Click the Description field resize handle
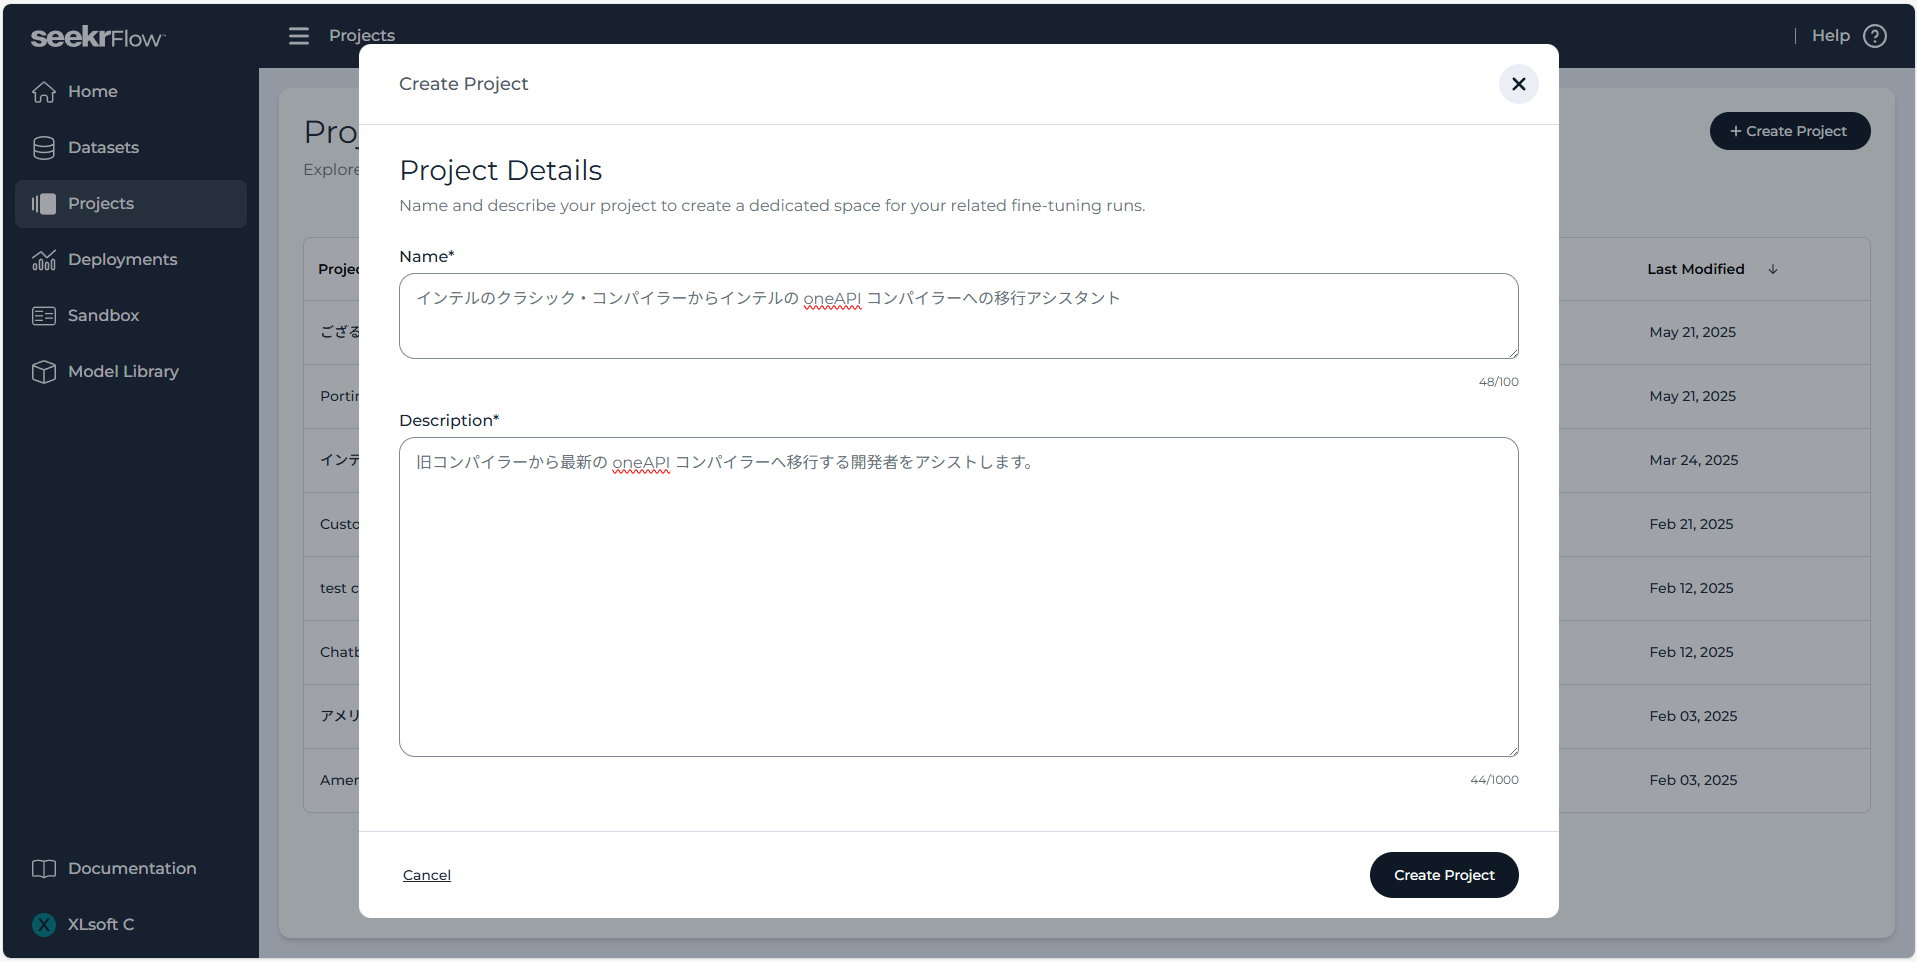 [1513, 751]
